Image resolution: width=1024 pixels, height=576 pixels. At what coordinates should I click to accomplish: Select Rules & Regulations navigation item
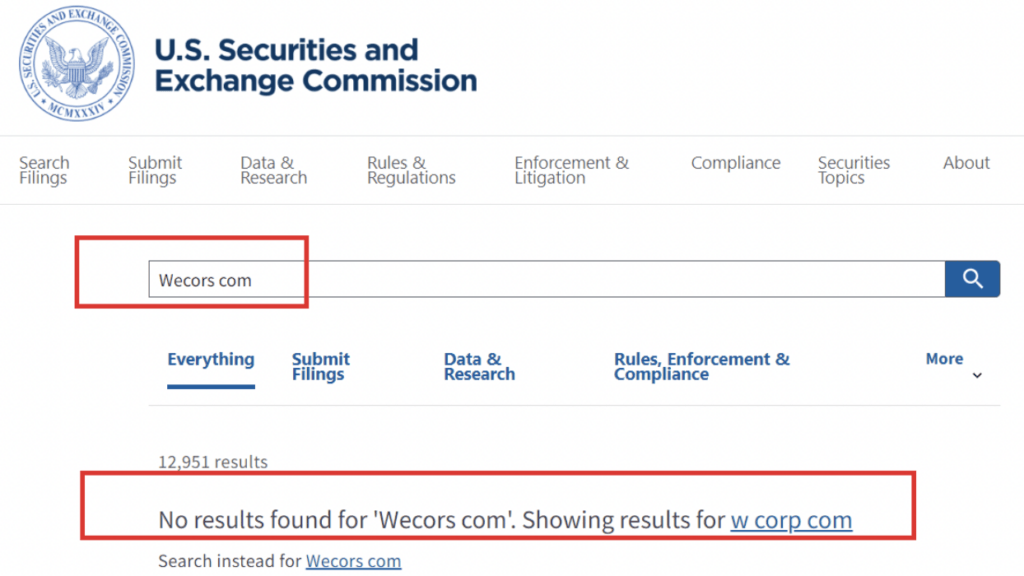point(411,170)
